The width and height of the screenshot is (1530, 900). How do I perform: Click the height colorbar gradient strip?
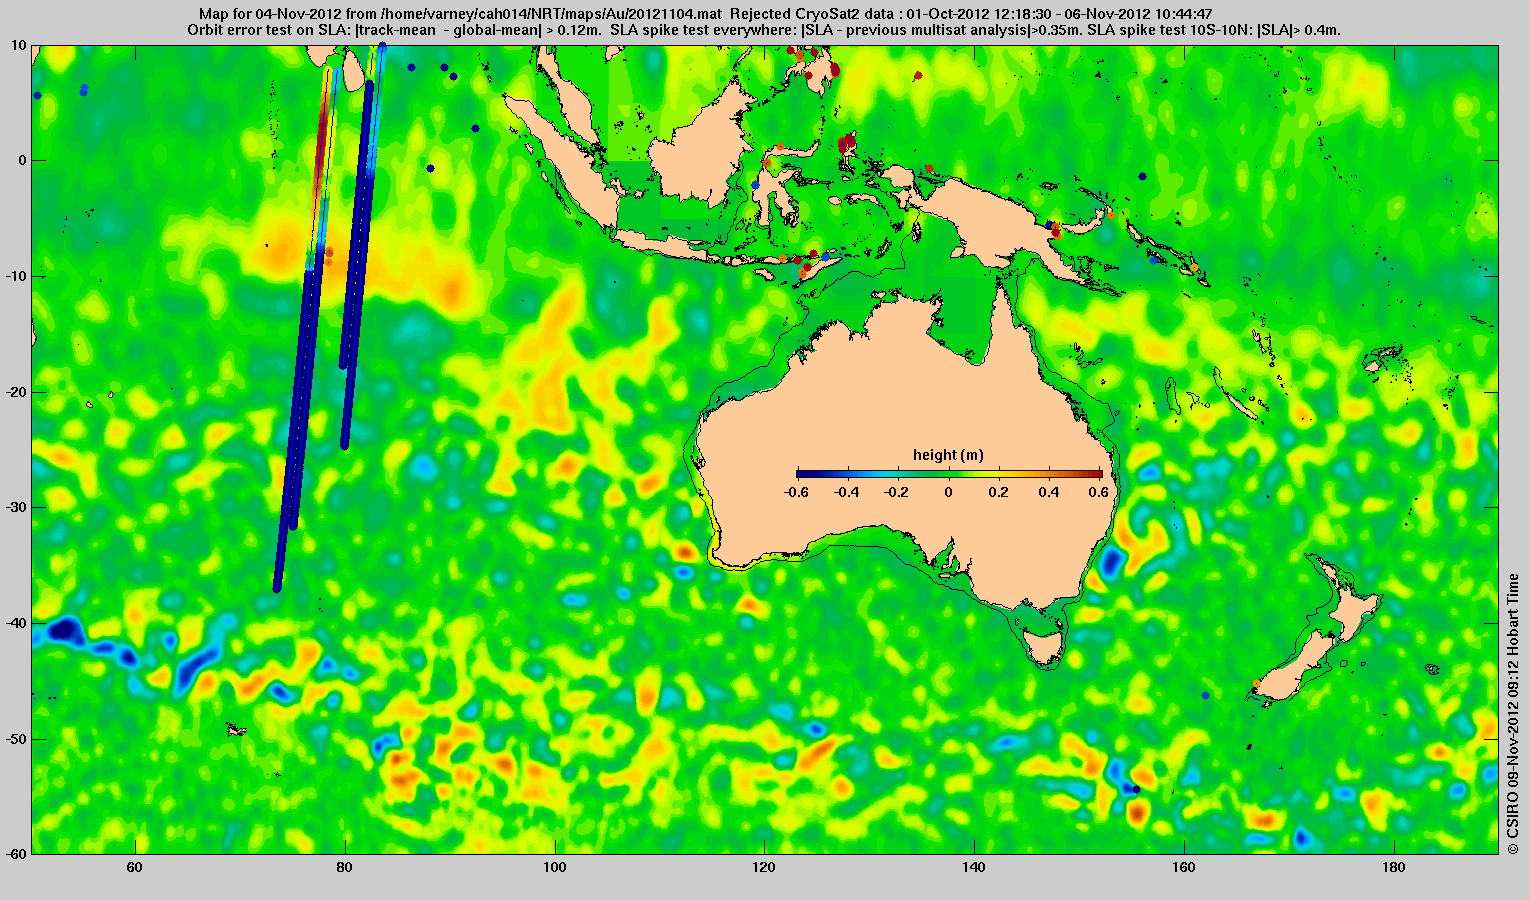tap(949, 473)
